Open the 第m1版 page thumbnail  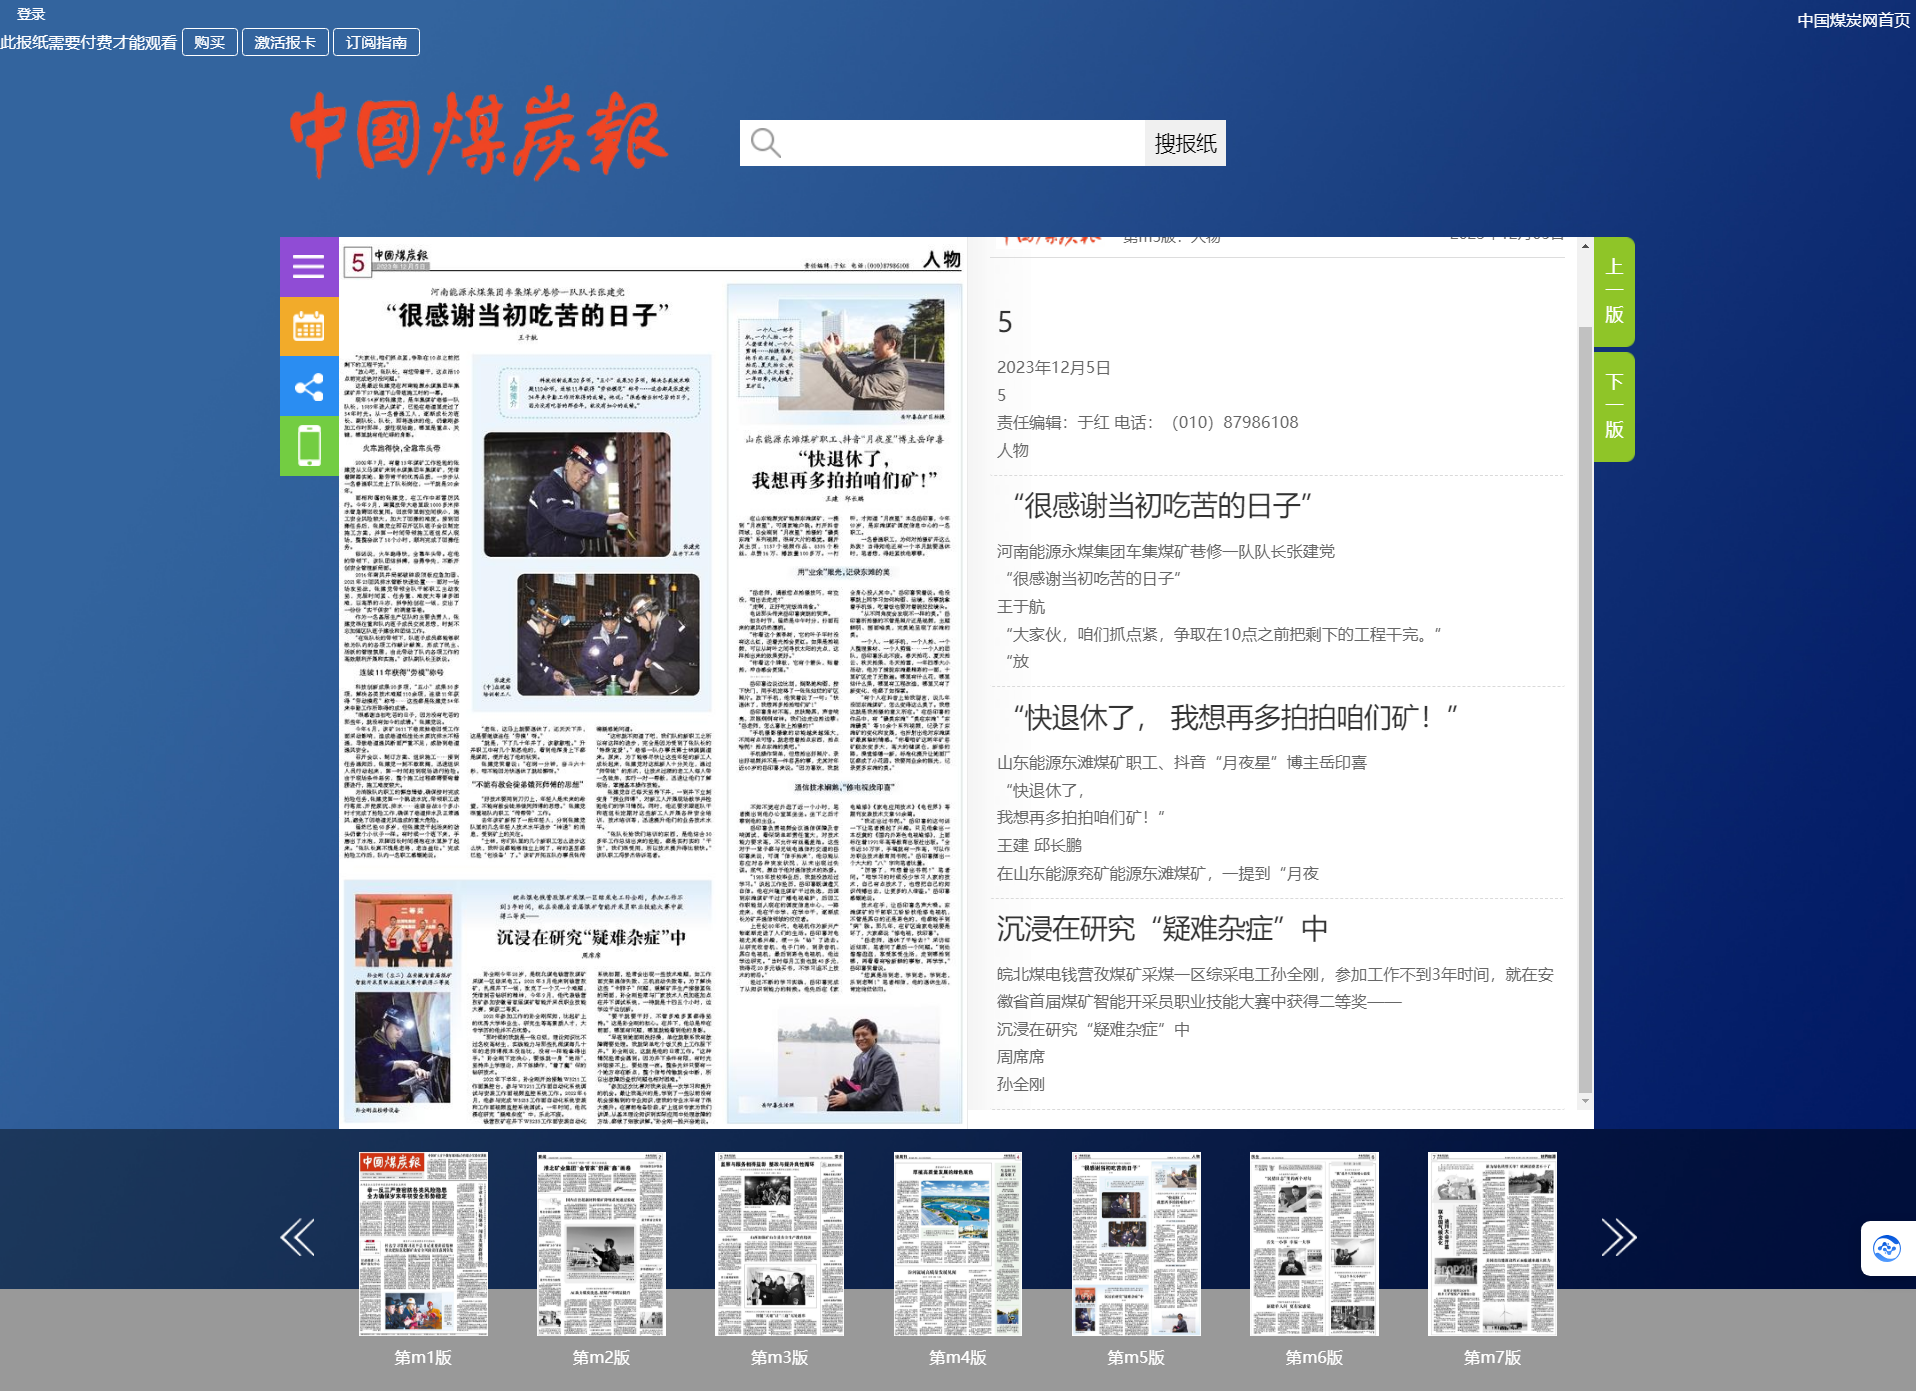pos(423,1243)
